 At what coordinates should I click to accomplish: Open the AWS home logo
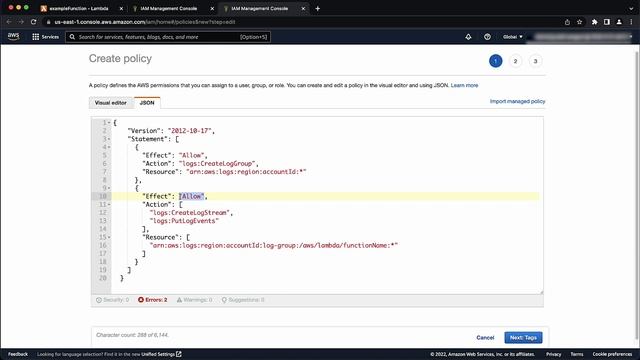pyautogui.click(x=13, y=36)
